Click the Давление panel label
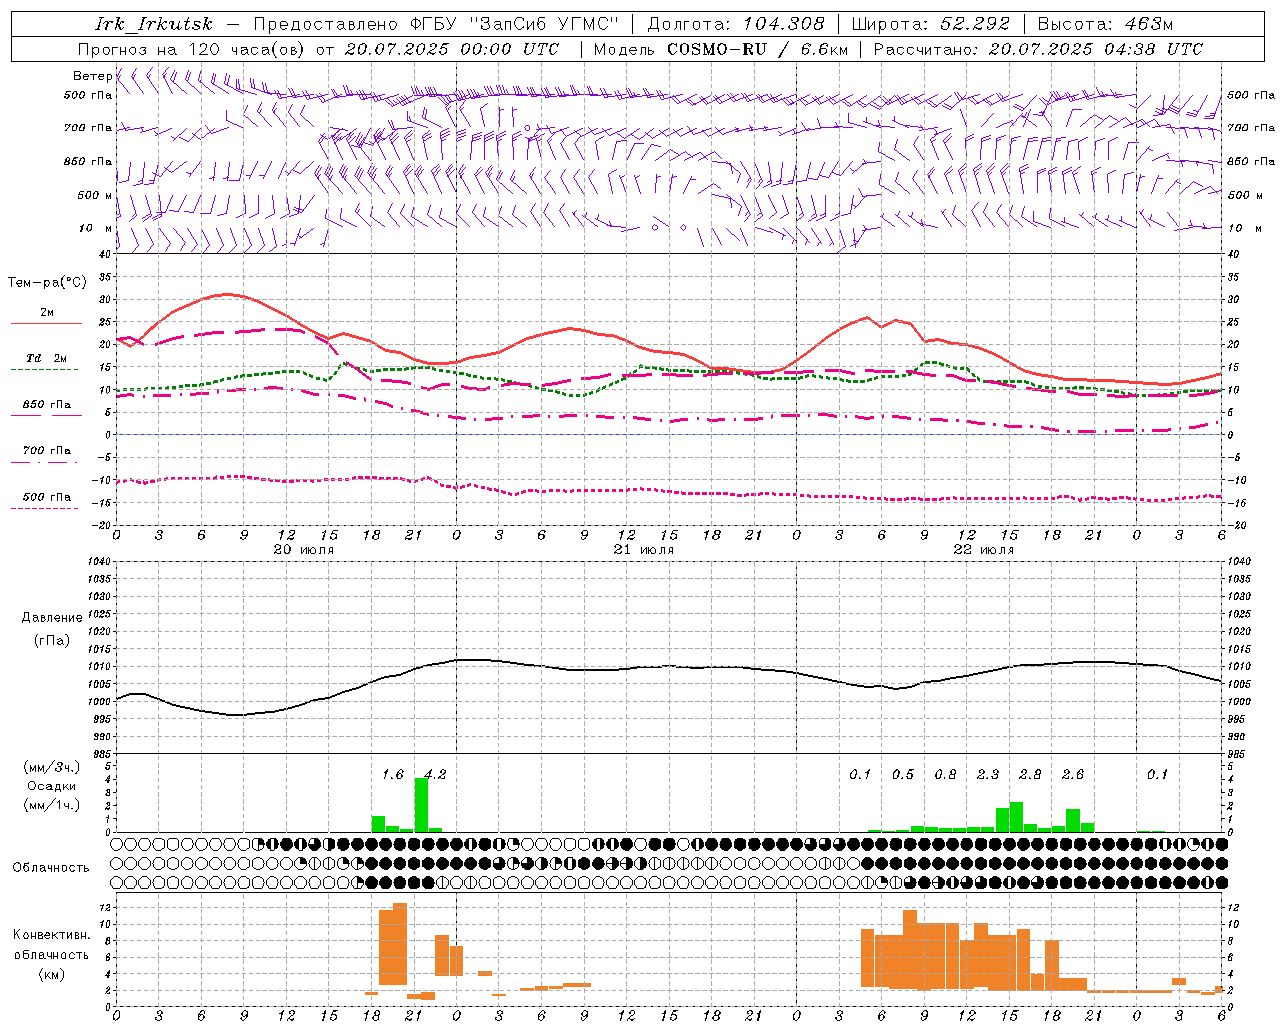1280x1024 pixels. [52, 618]
